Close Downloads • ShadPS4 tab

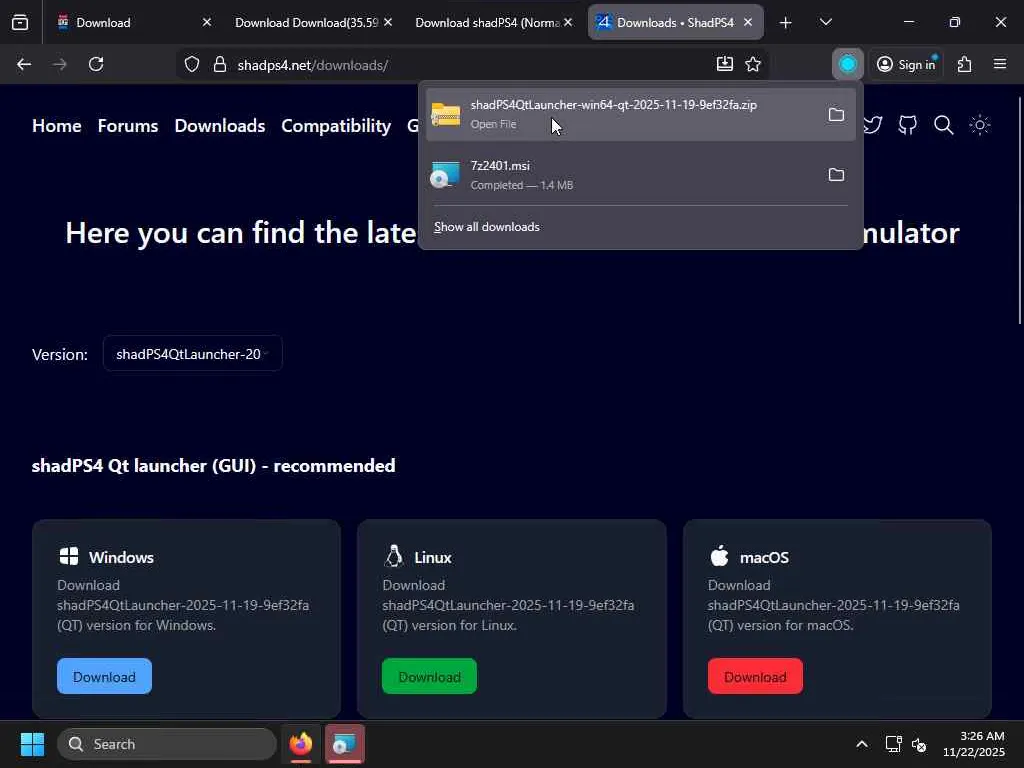[748, 22]
